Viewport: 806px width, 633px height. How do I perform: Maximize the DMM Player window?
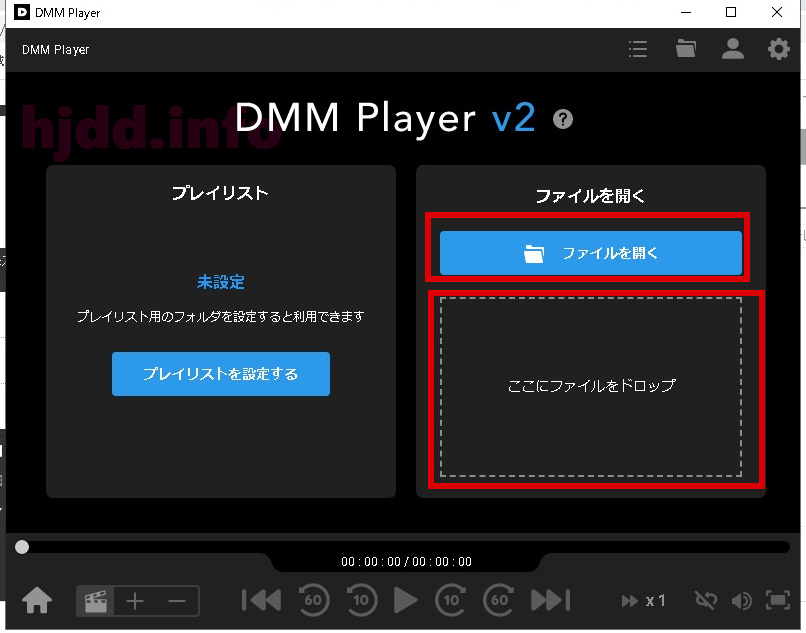coord(731,12)
